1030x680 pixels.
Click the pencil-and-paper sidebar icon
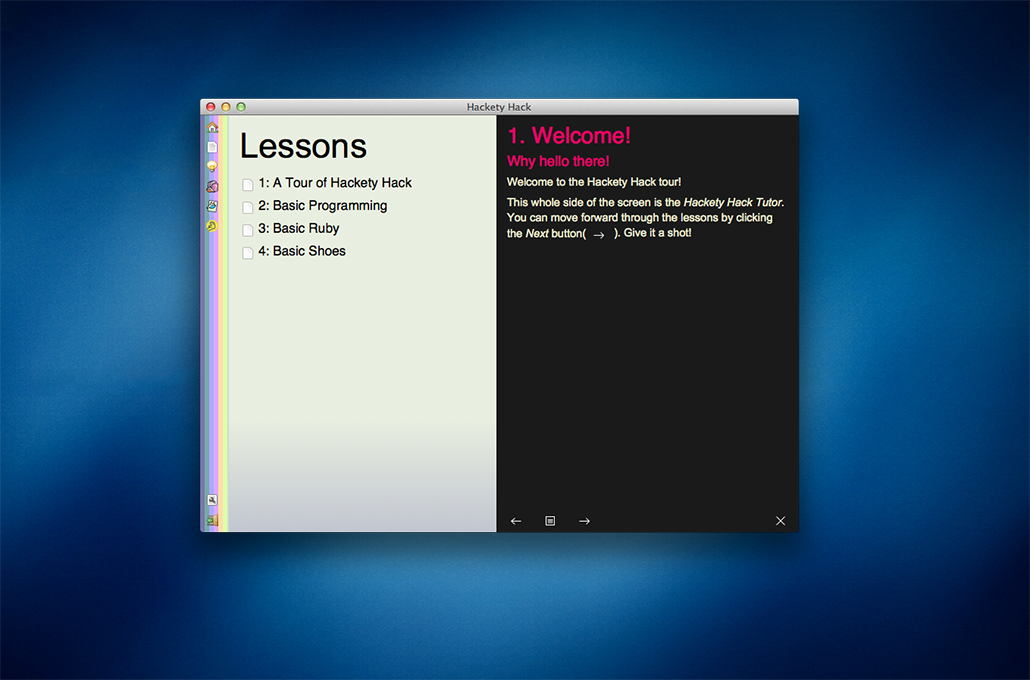(x=212, y=206)
